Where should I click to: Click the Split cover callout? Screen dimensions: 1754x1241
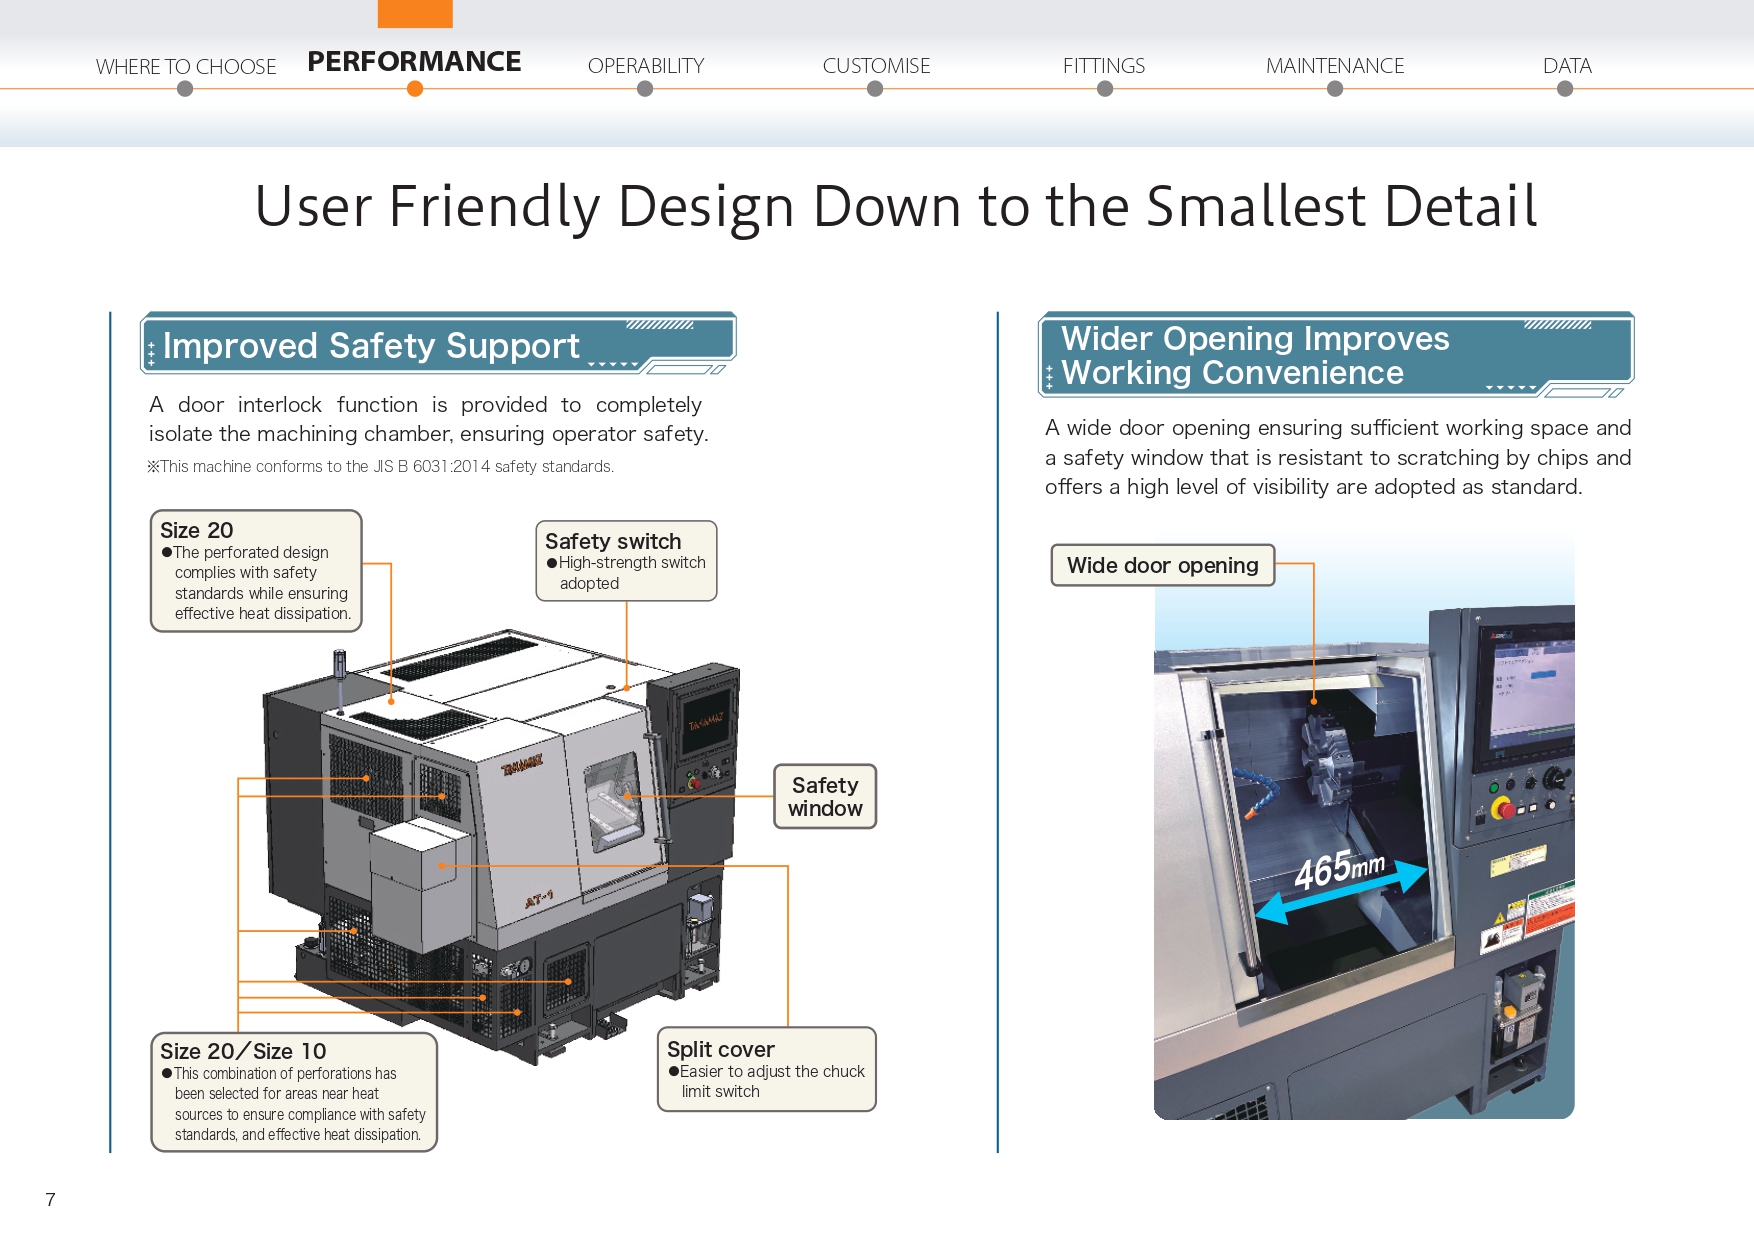pyautogui.click(x=766, y=1069)
